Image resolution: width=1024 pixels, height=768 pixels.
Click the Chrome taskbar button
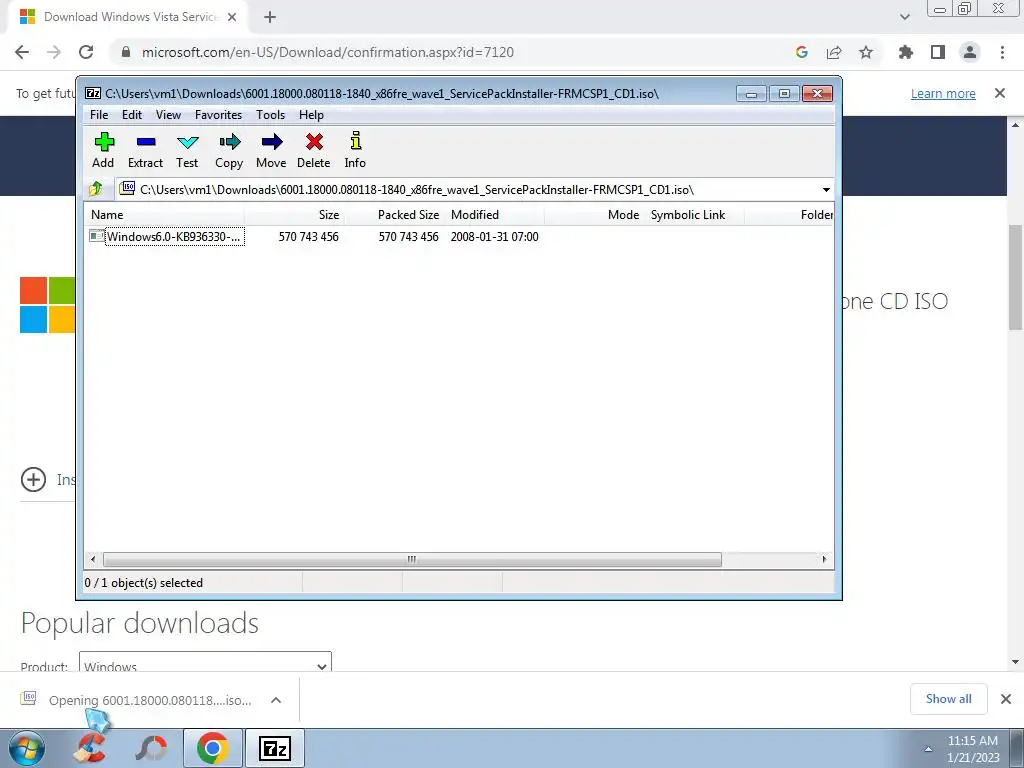pyautogui.click(x=212, y=748)
